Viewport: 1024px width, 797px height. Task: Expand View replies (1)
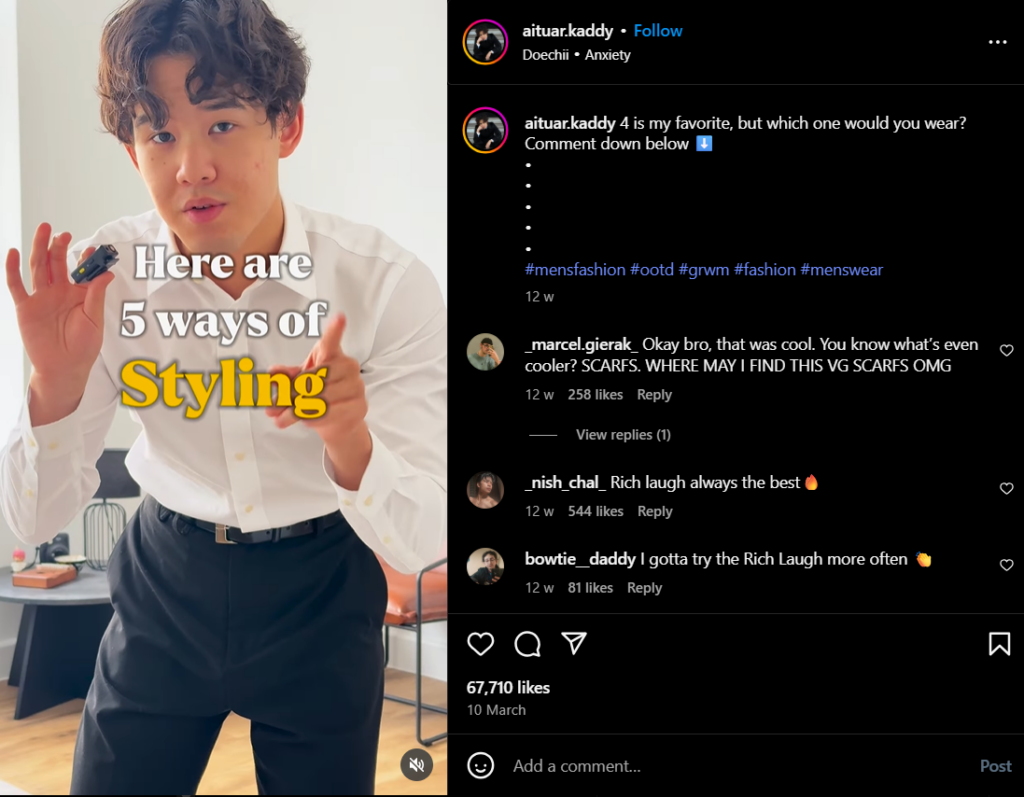pos(623,435)
